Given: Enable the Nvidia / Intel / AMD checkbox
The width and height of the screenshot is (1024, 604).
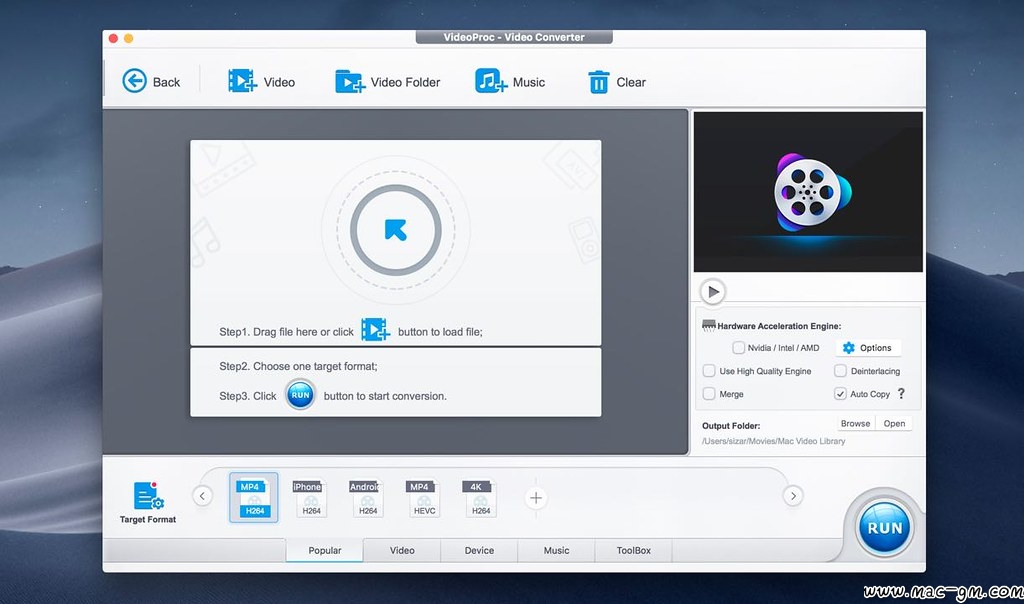Looking at the screenshot, I should pos(738,348).
